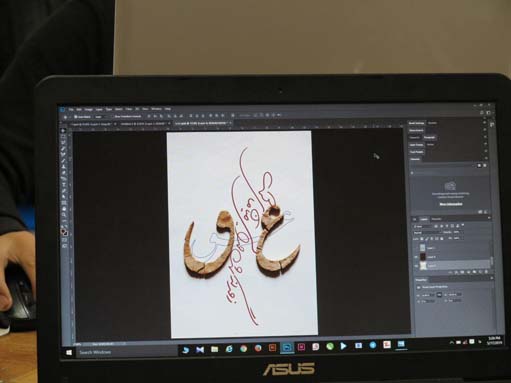Select the Zoom tool
The height and width of the screenshot is (383, 511).
[64, 215]
